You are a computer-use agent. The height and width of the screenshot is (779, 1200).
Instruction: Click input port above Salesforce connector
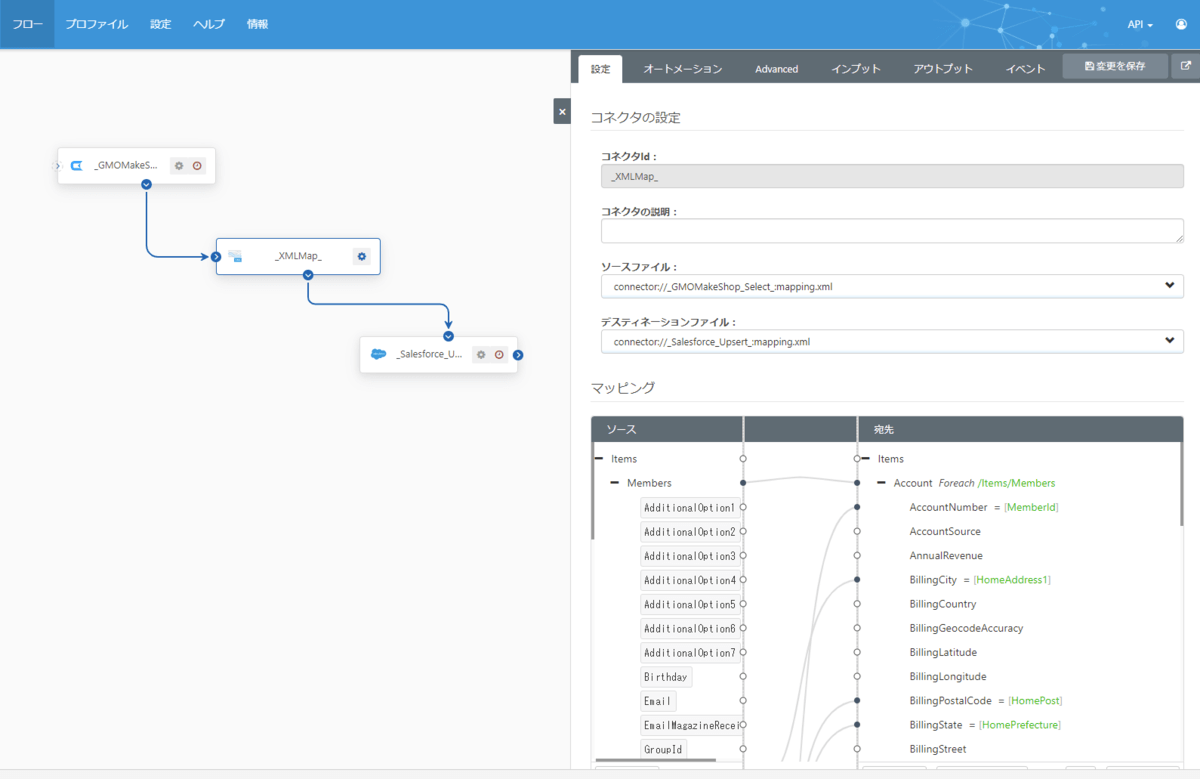click(x=448, y=336)
